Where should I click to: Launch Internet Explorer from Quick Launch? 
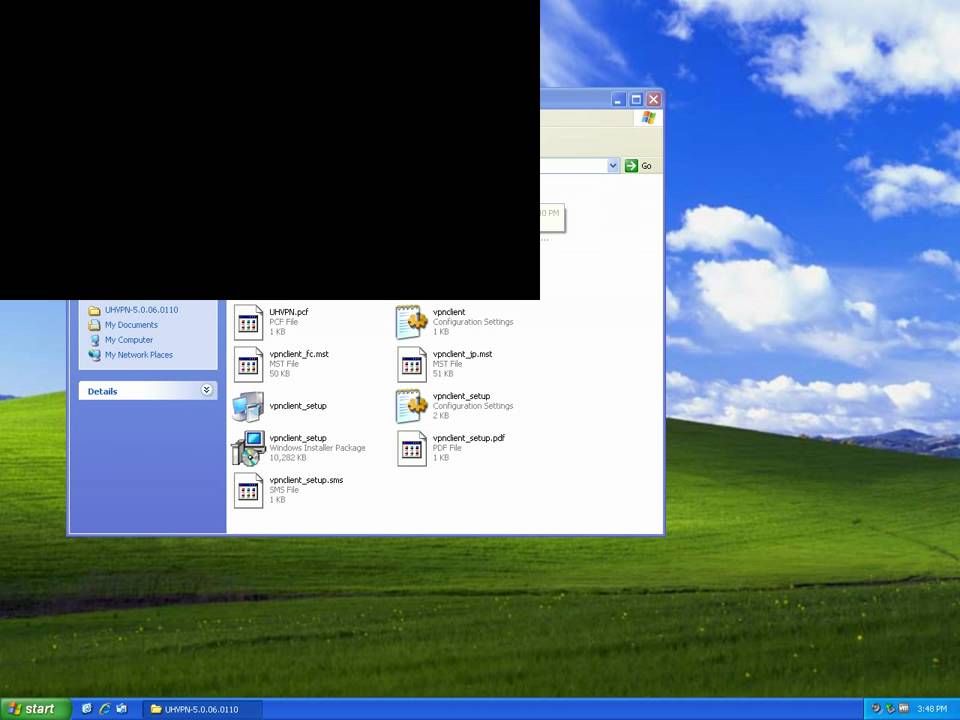105,709
